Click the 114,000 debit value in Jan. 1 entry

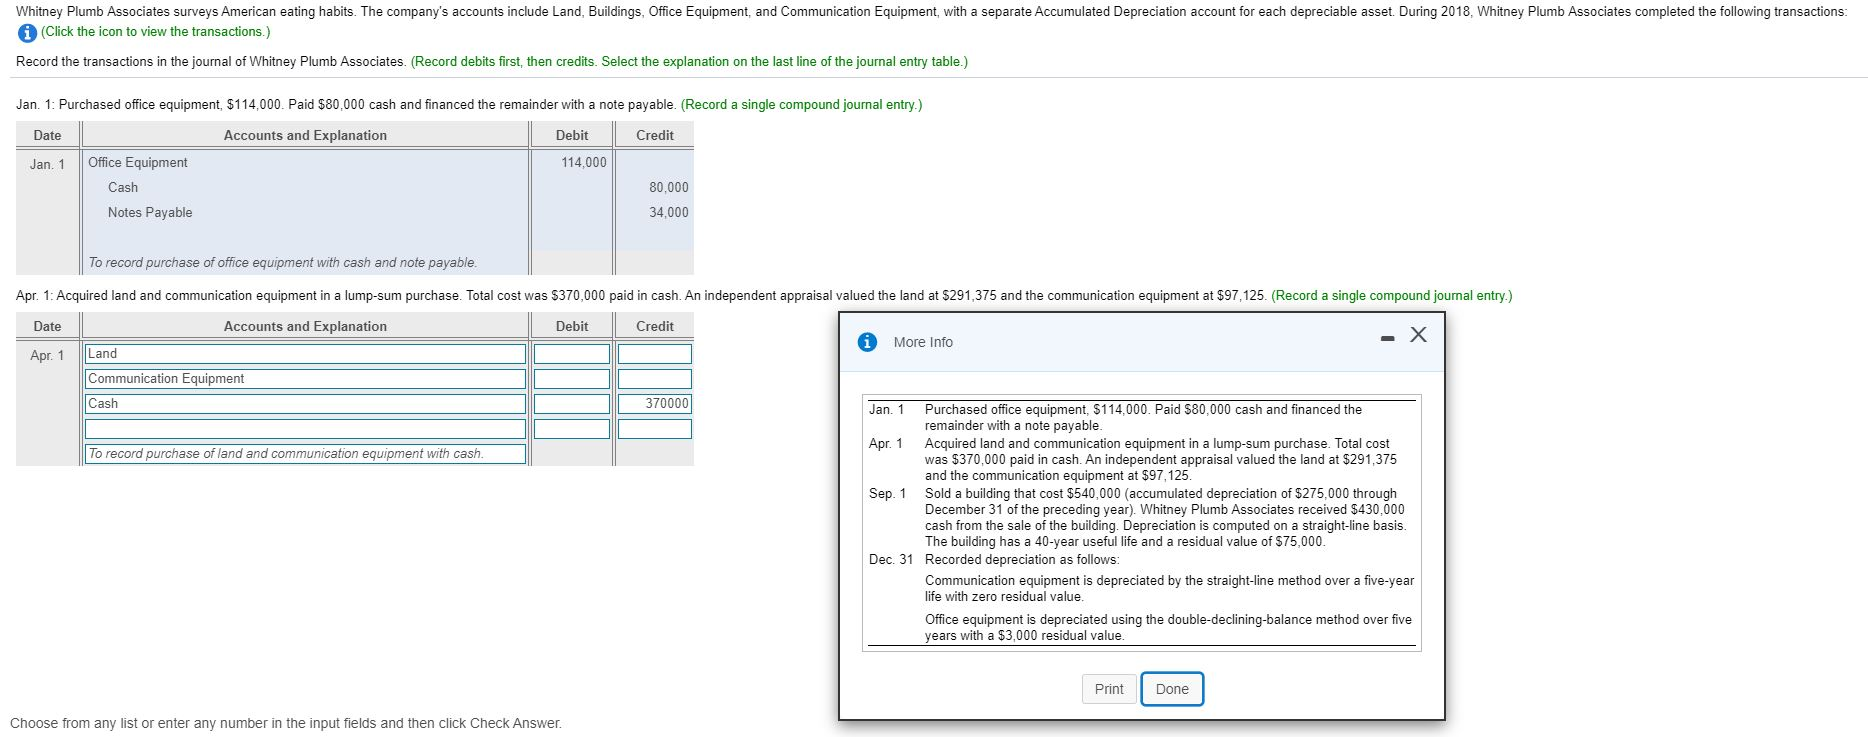tap(583, 163)
